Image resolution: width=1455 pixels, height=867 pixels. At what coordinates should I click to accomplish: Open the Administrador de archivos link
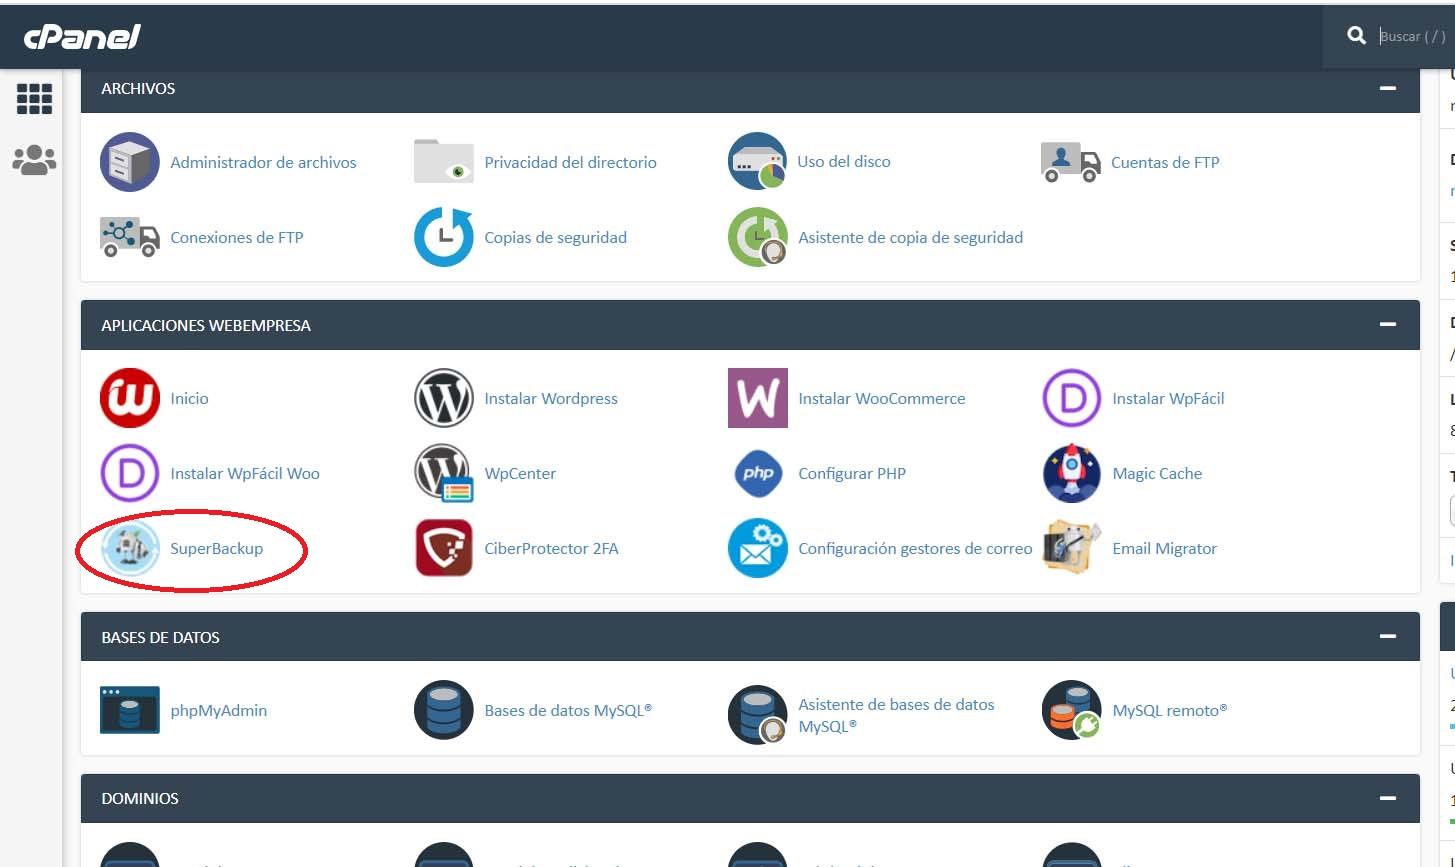[263, 162]
